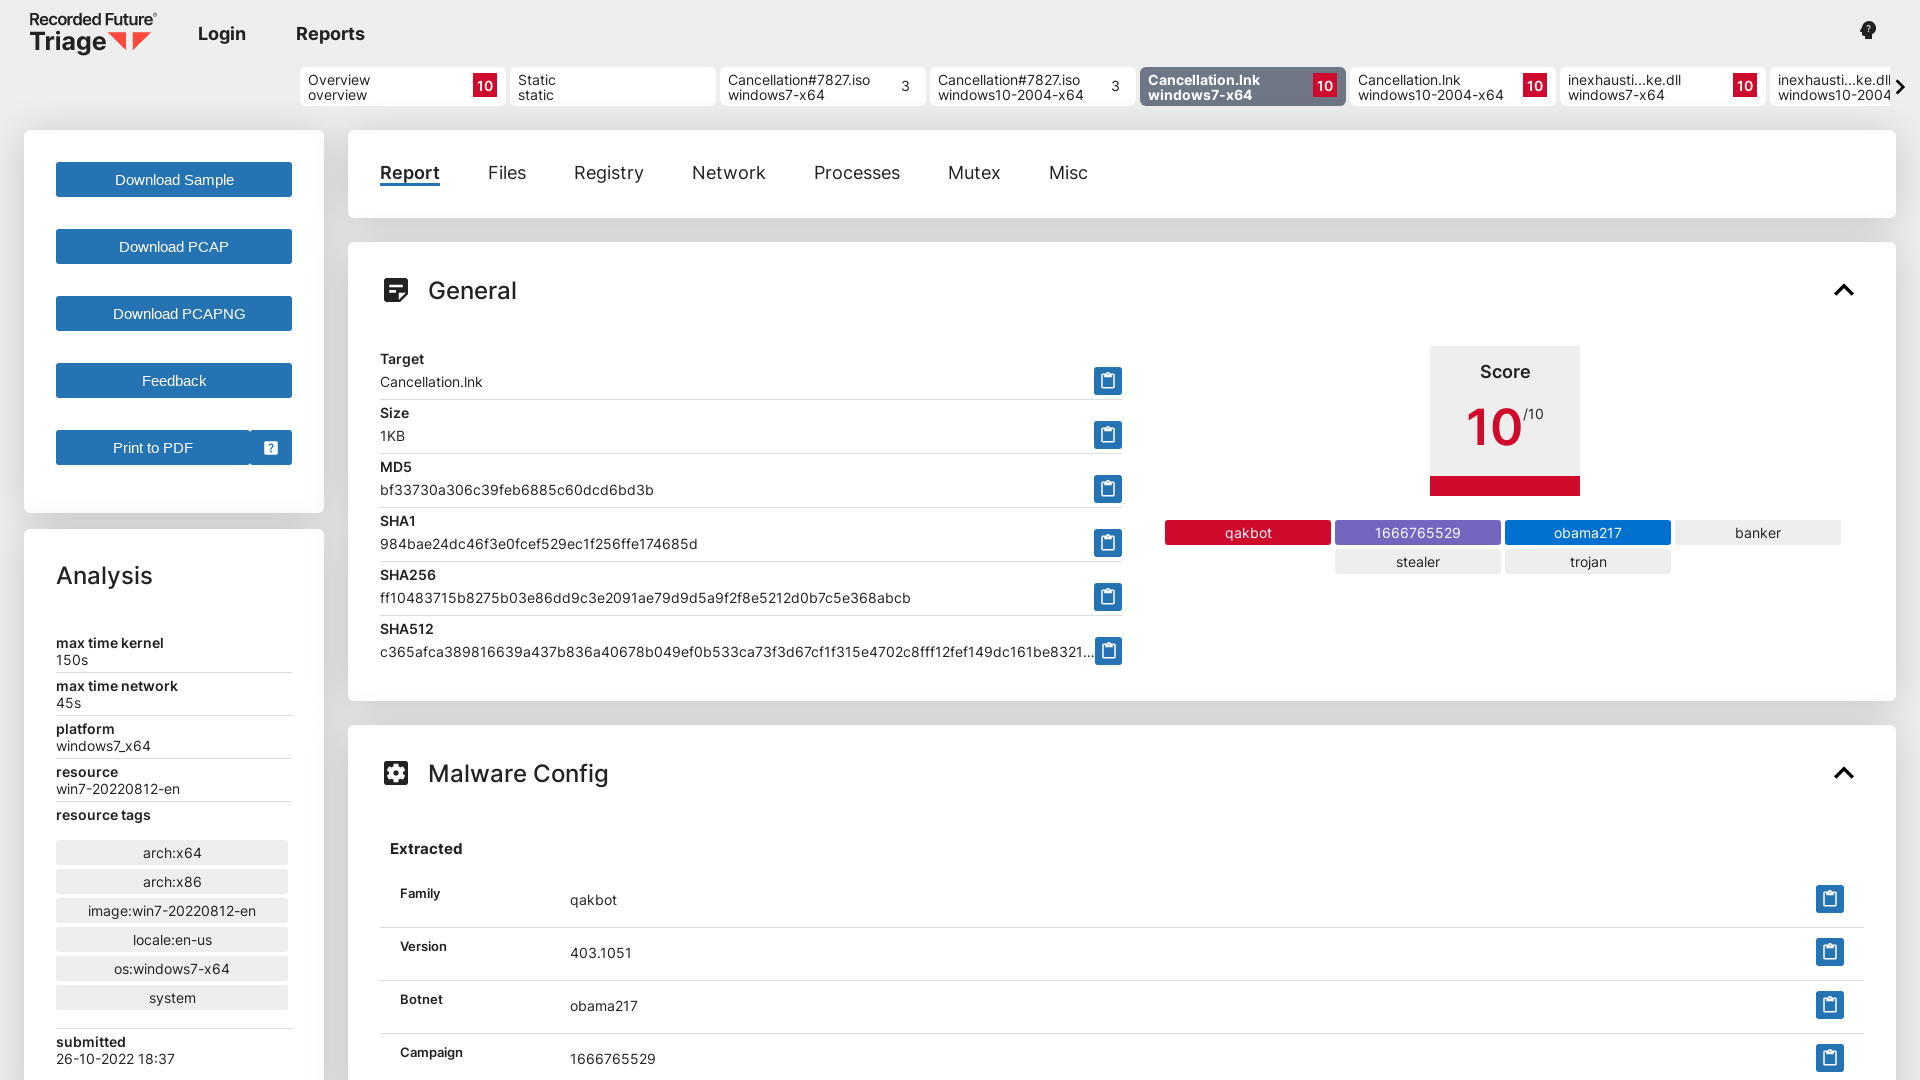Select the Registry tab

pos(608,172)
